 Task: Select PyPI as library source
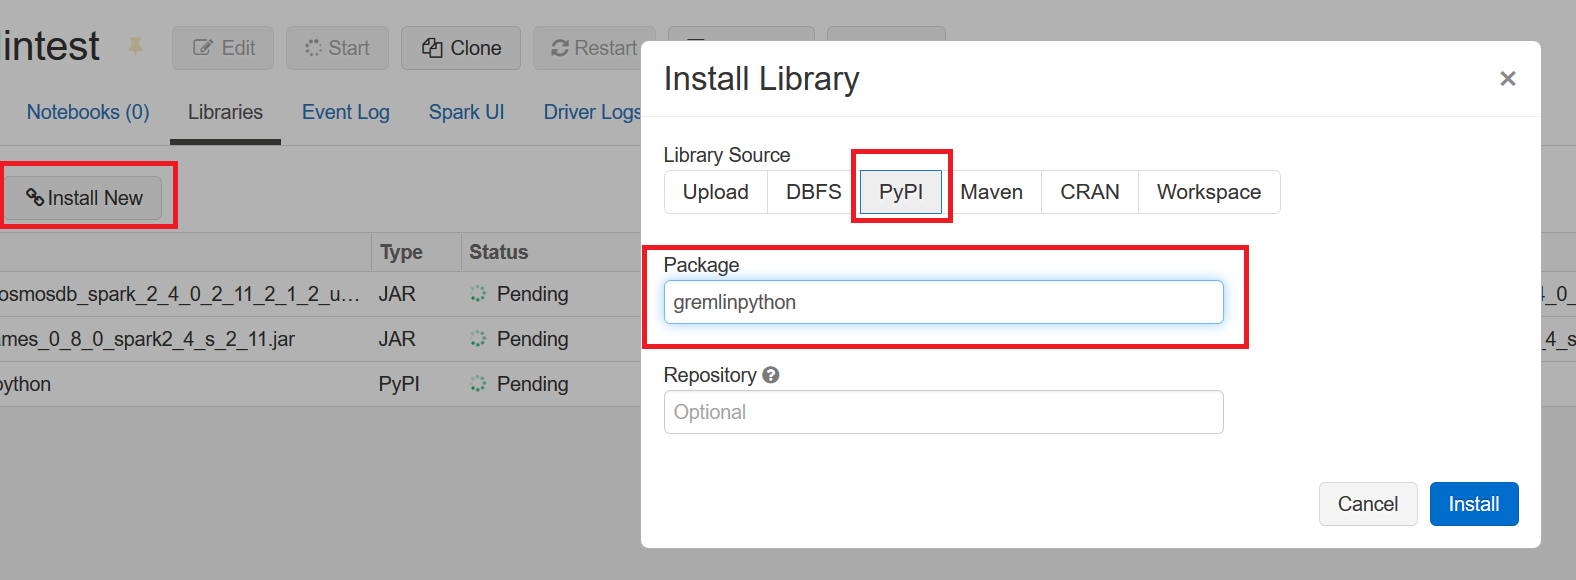click(900, 192)
